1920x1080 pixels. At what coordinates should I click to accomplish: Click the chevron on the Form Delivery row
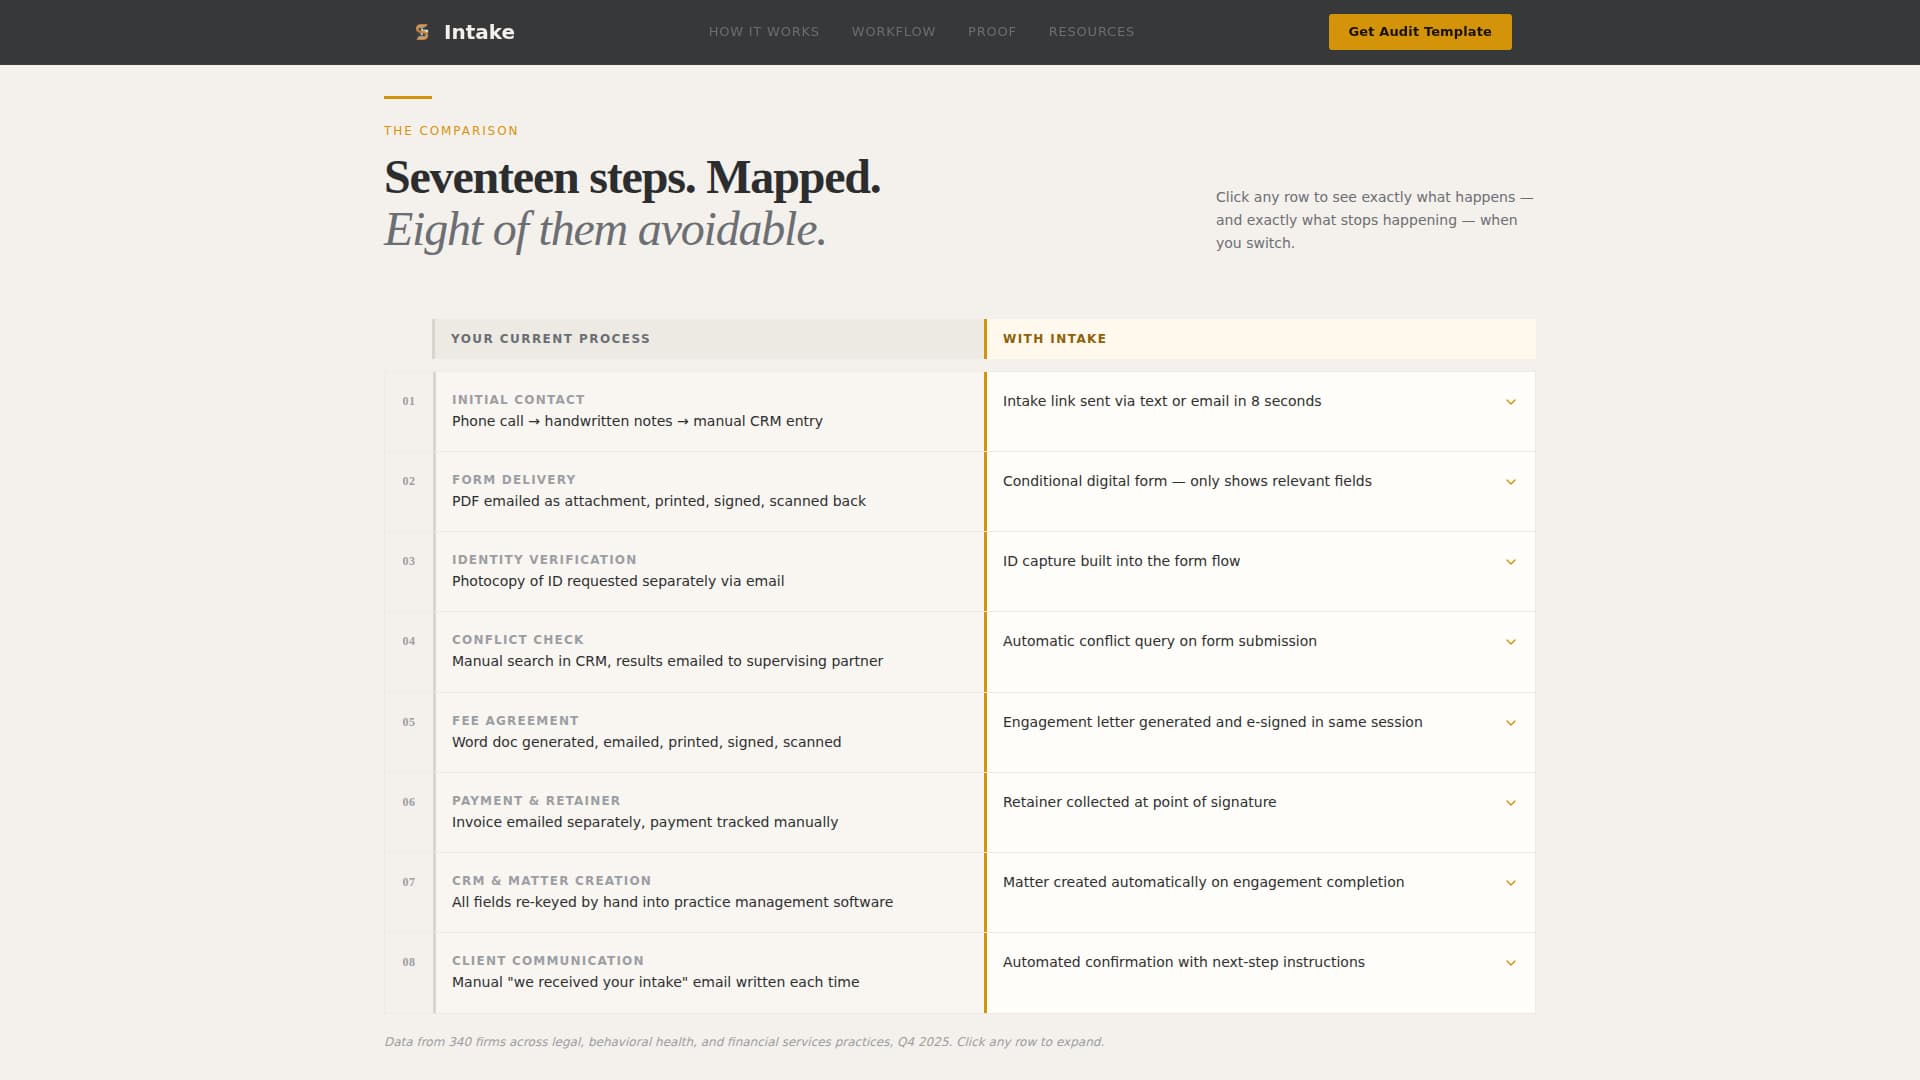tap(1510, 482)
